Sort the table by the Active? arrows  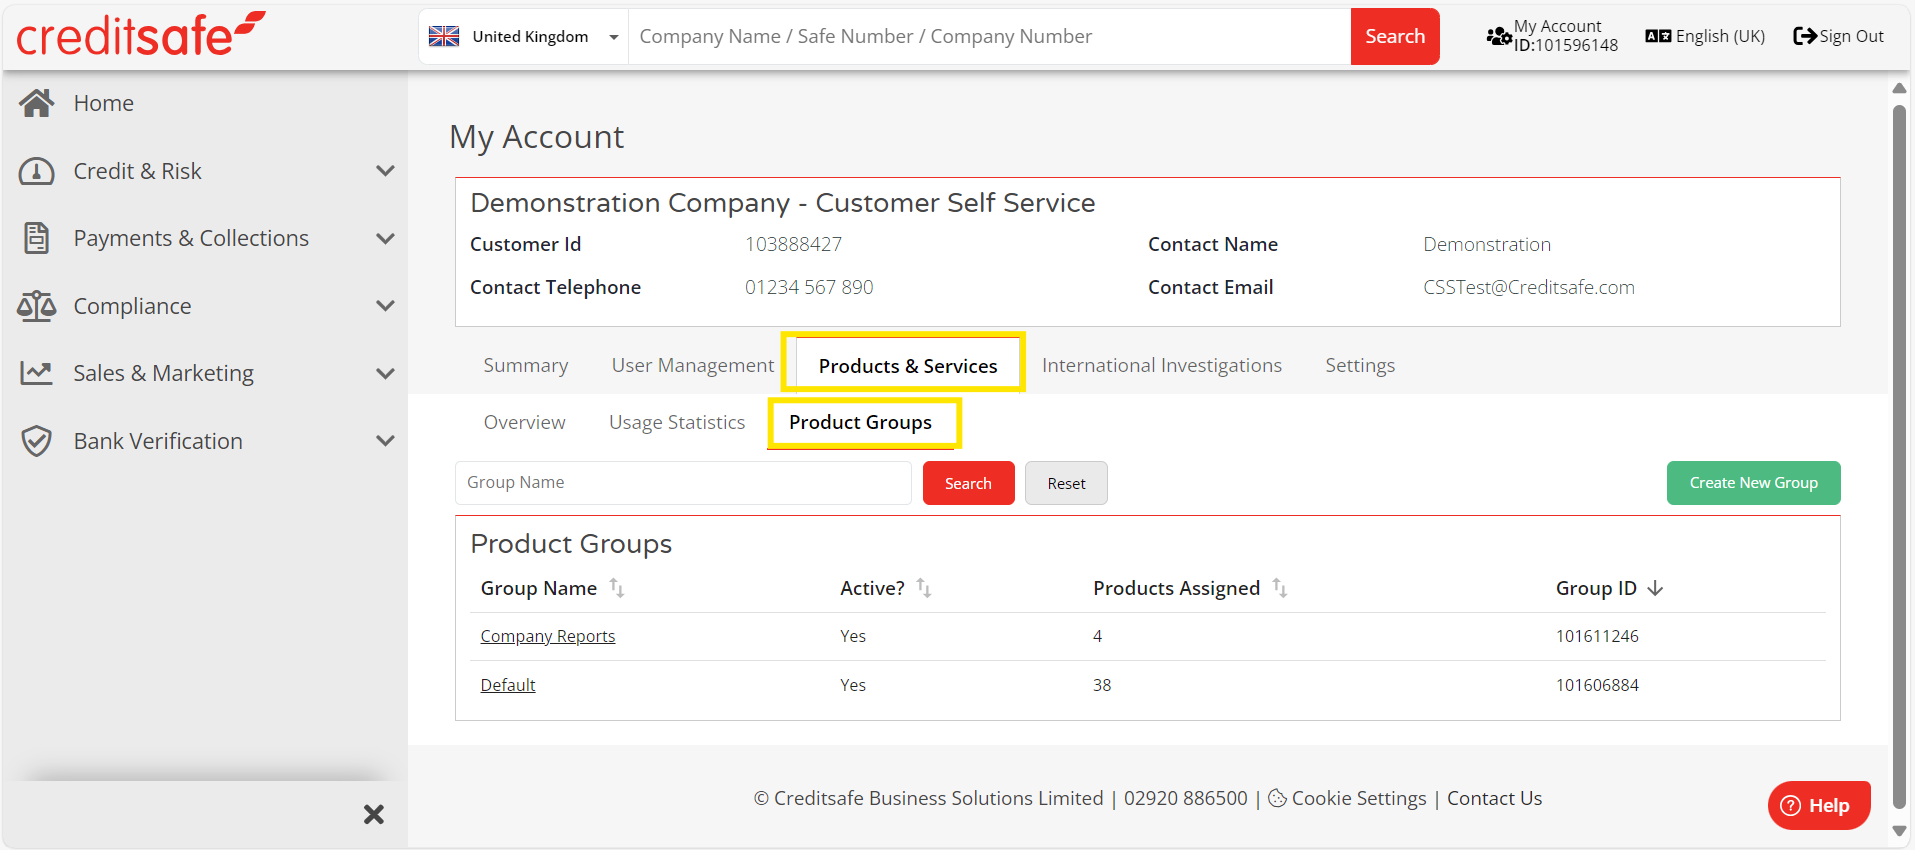click(x=924, y=588)
